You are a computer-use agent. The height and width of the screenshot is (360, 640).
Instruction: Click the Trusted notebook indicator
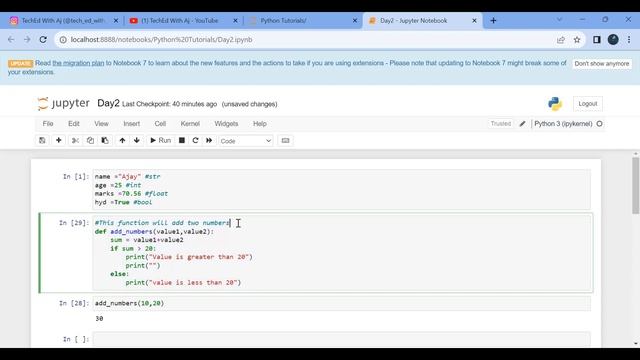501,124
